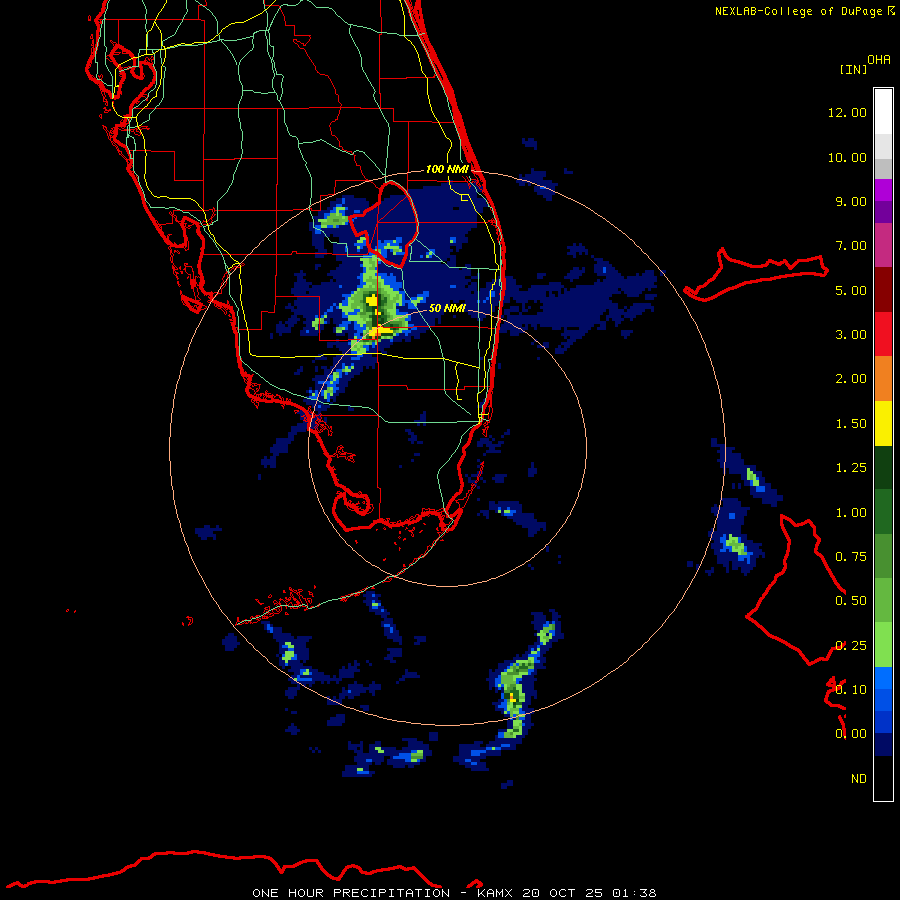Select the 1.25 legend value
This screenshot has height=900, width=900.
[851, 468]
